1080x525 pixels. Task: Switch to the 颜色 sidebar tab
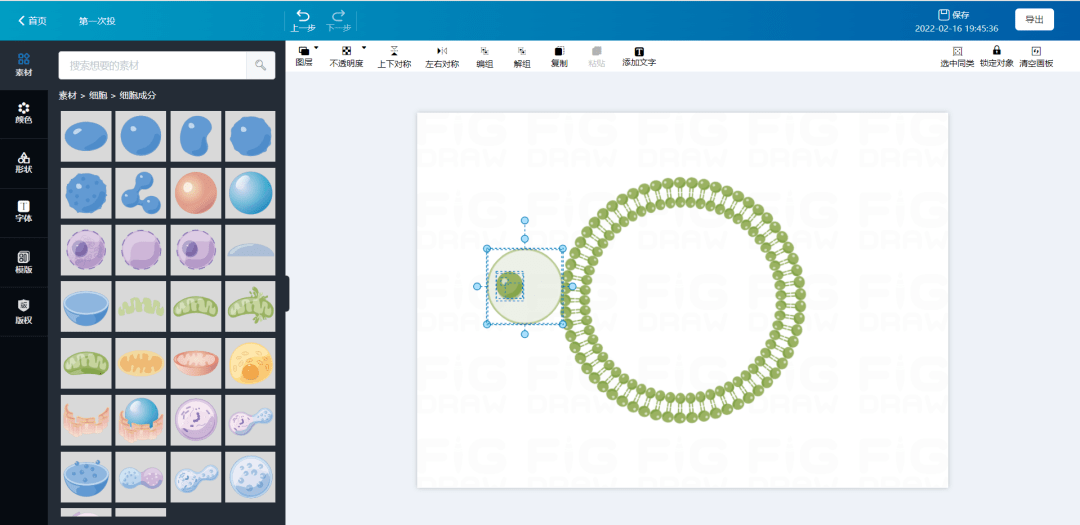tap(24, 112)
